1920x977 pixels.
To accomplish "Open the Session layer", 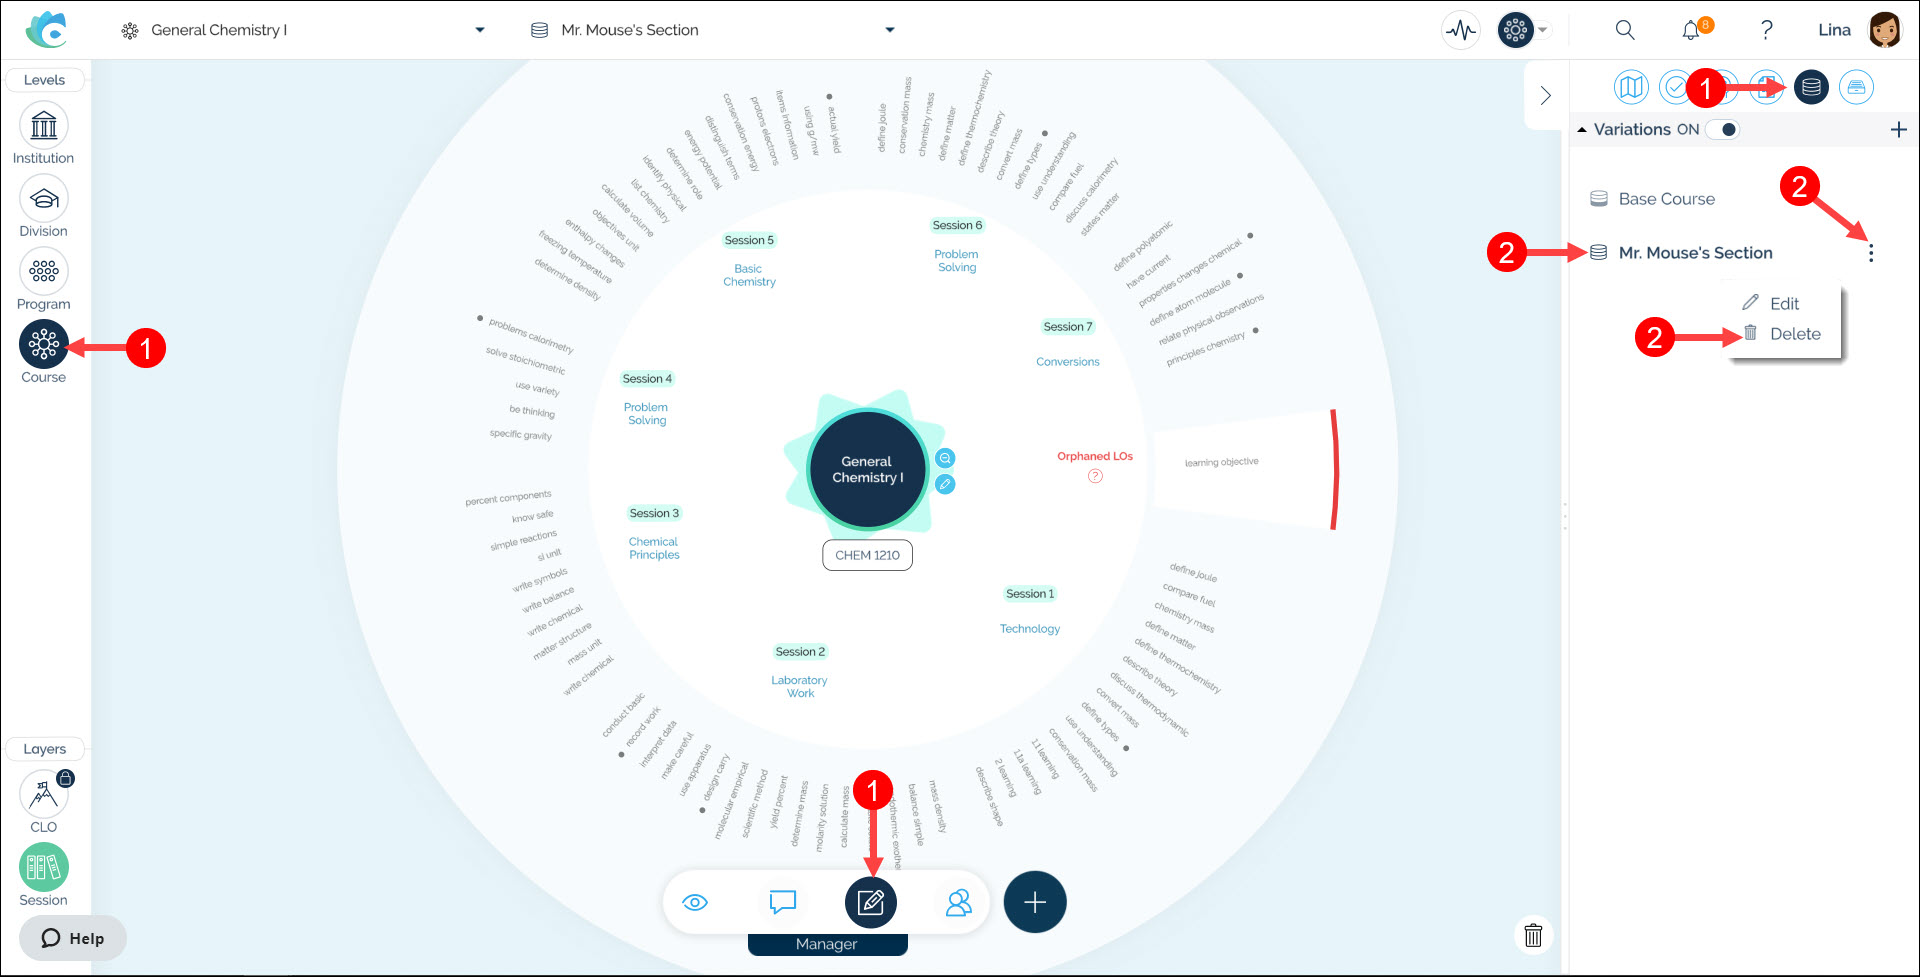I will tap(43, 867).
